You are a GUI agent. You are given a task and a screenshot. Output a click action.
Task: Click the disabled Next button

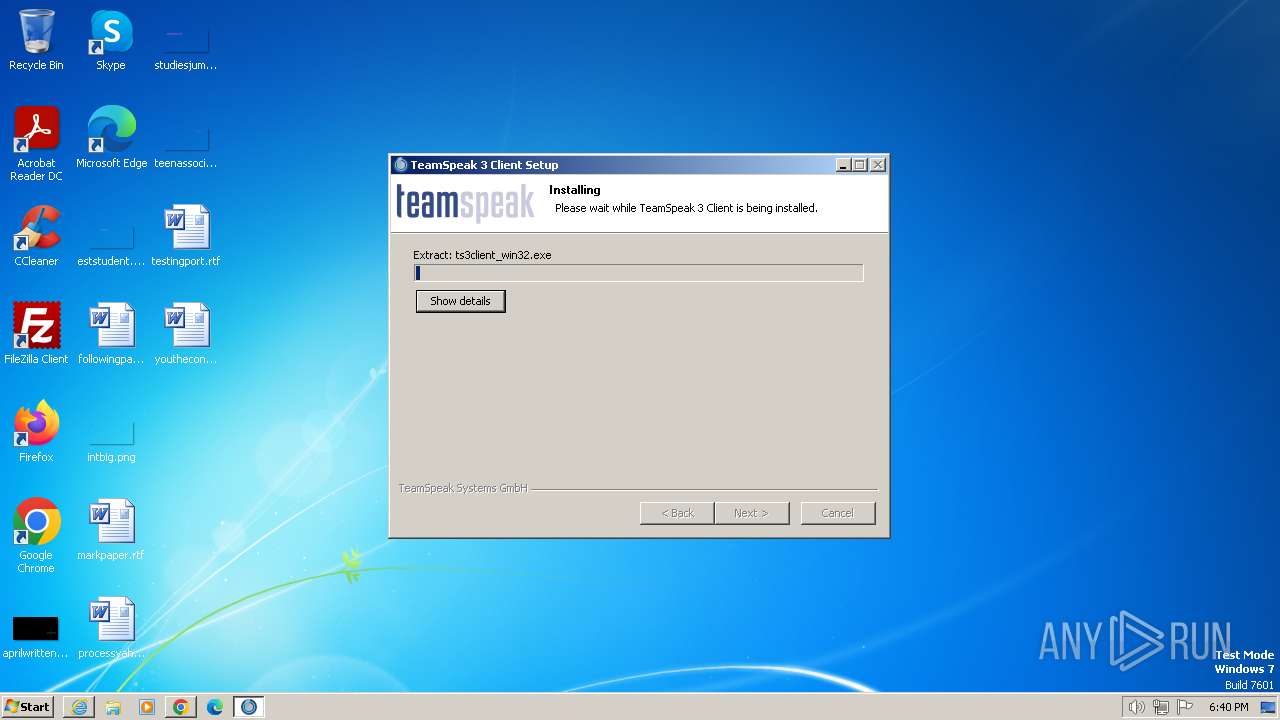pos(752,513)
